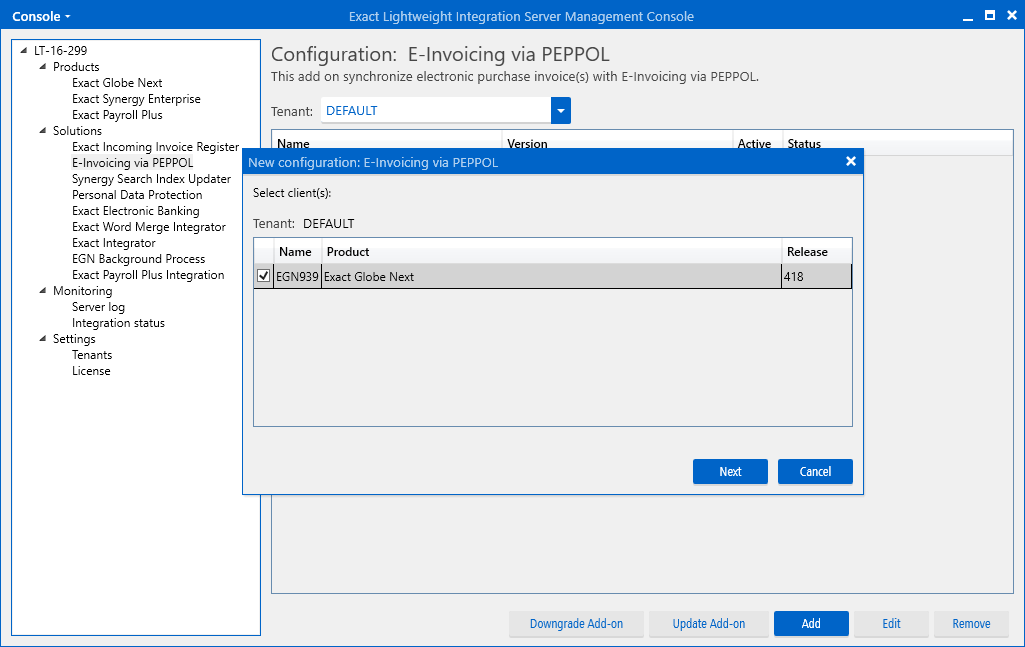The height and width of the screenshot is (647, 1025).
Task: Click the Edit button
Action: click(891, 623)
